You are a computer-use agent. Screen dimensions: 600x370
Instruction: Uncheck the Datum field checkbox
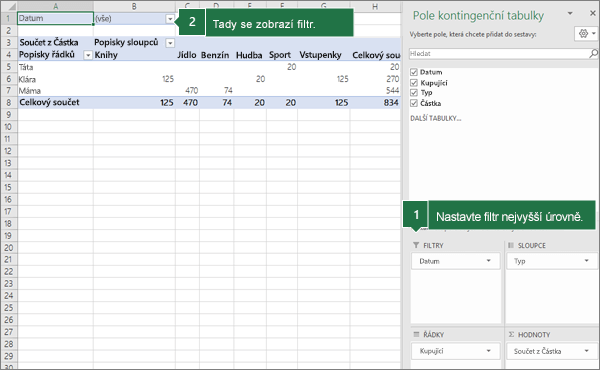[414, 72]
